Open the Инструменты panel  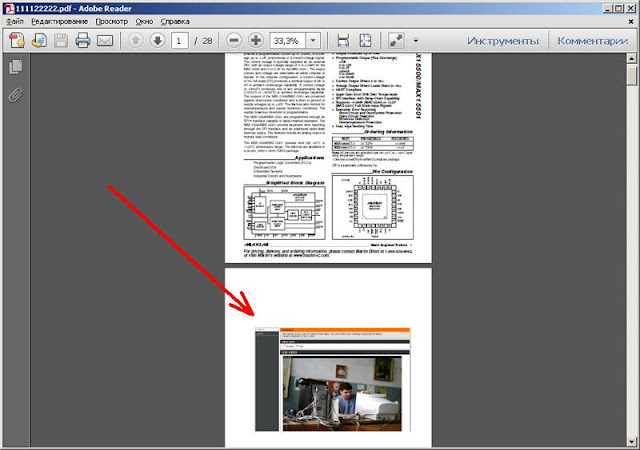click(x=503, y=41)
